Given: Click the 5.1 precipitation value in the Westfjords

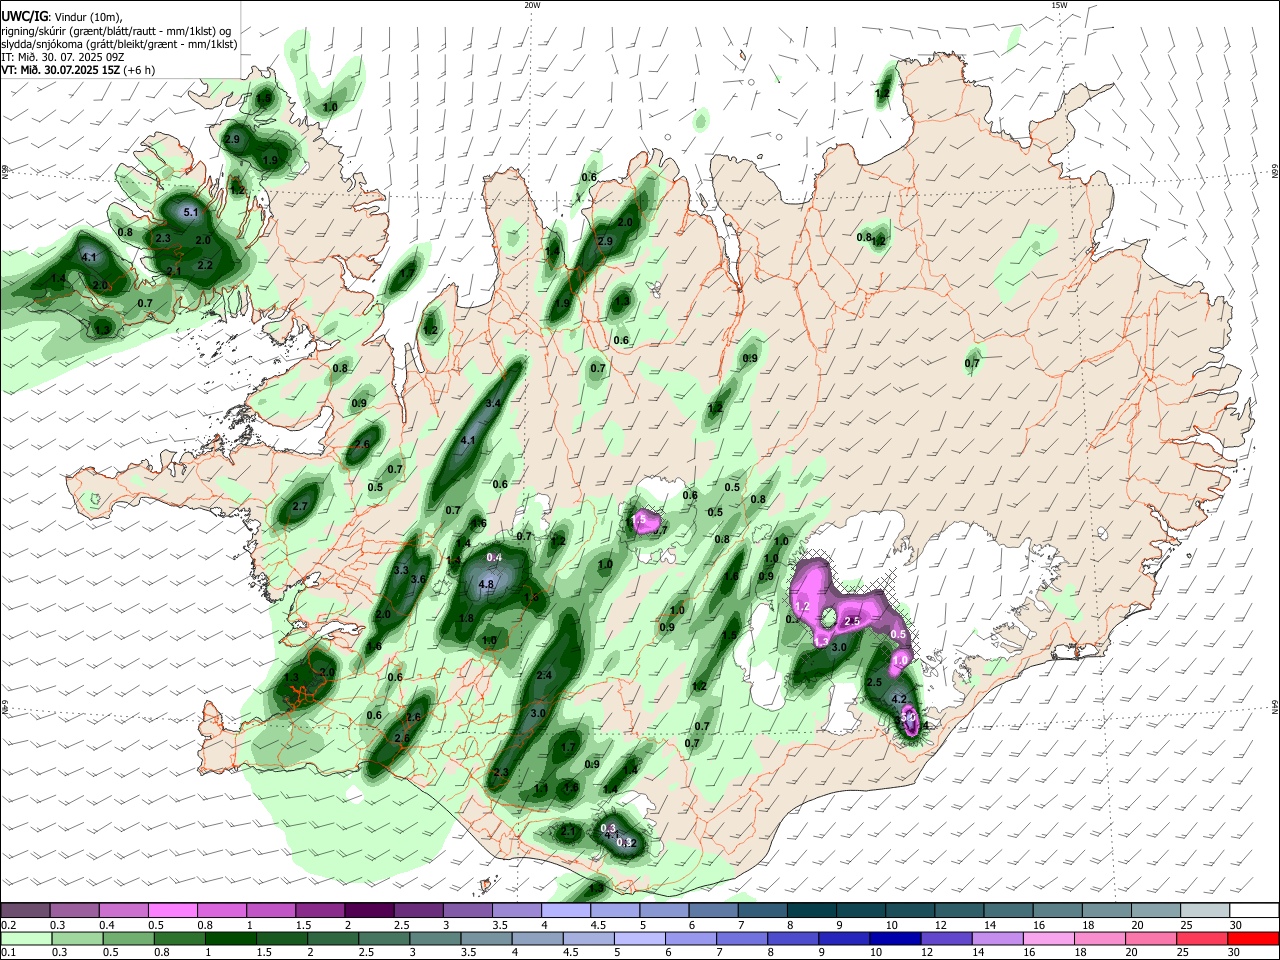Looking at the screenshot, I should point(192,213).
